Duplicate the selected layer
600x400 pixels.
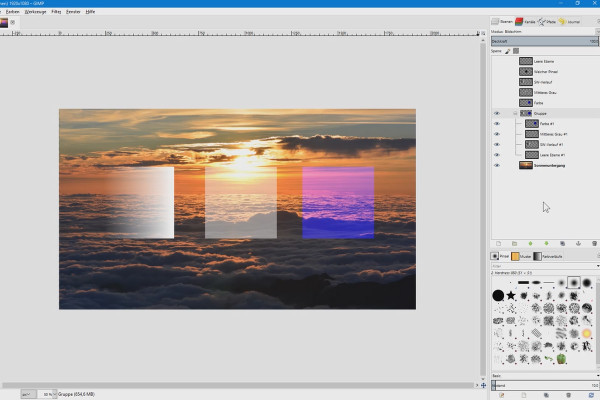tap(562, 243)
